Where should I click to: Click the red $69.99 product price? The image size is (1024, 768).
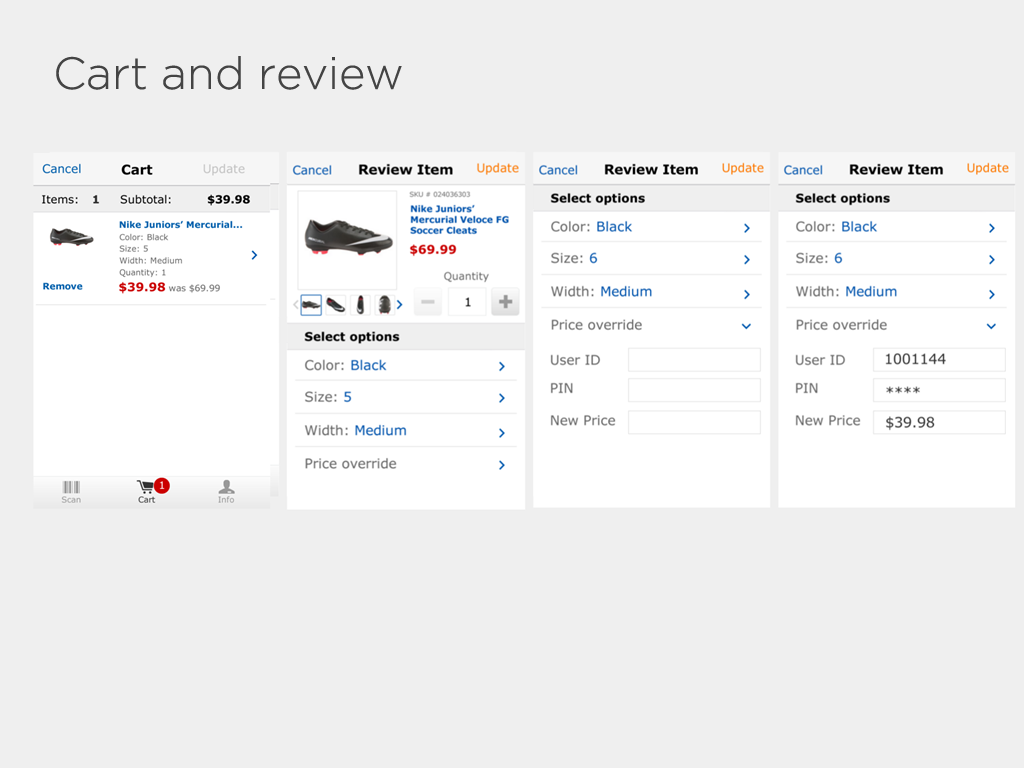tap(433, 249)
